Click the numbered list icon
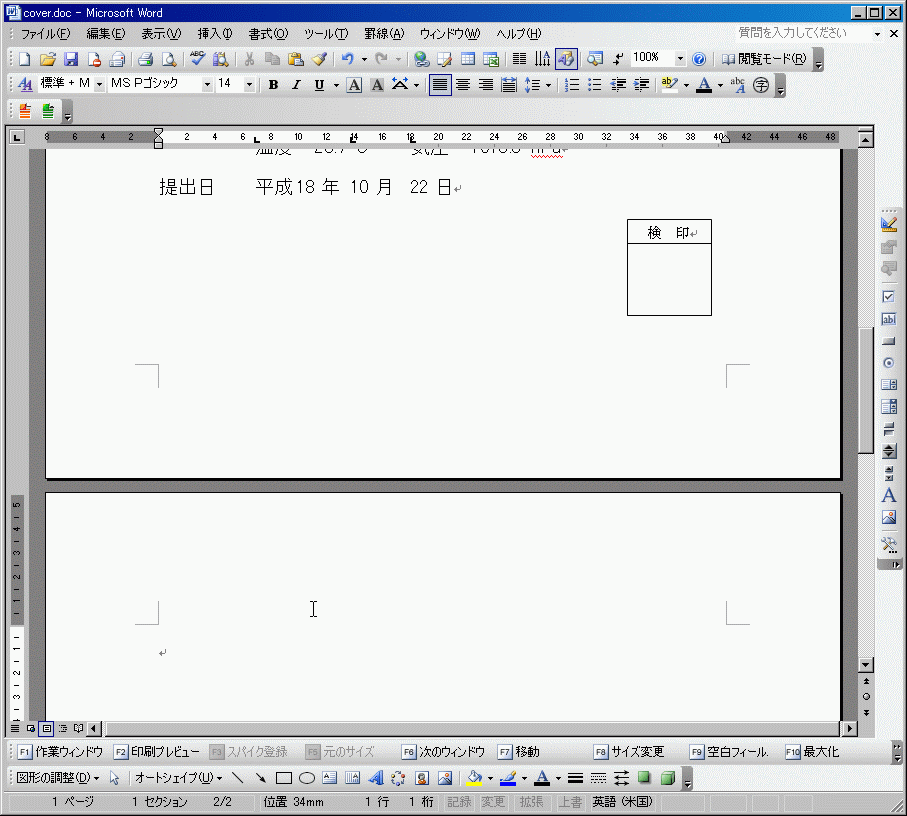Viewport: 907px width, 816px height. click(x=572, y=85)
